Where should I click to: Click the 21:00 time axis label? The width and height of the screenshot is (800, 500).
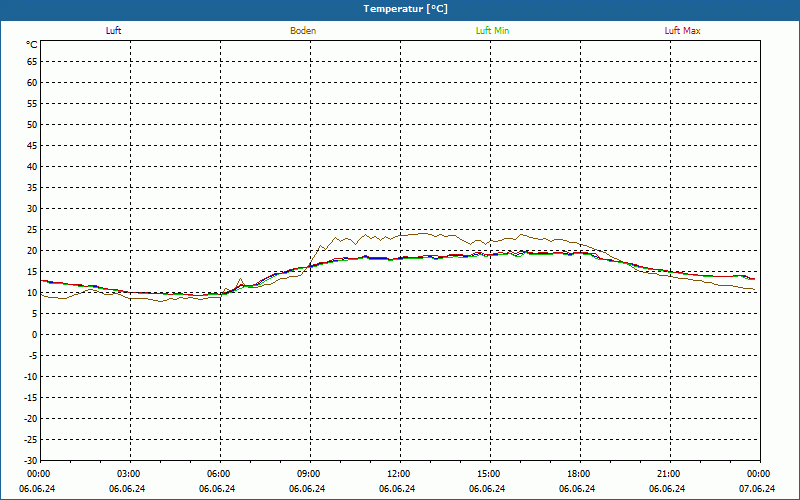(668, 474)
